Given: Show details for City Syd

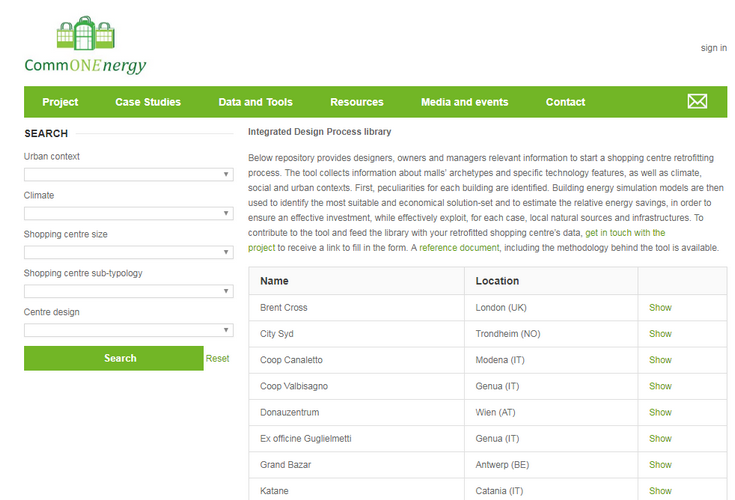Looking at the screenshot, I should tap(660, 334).
